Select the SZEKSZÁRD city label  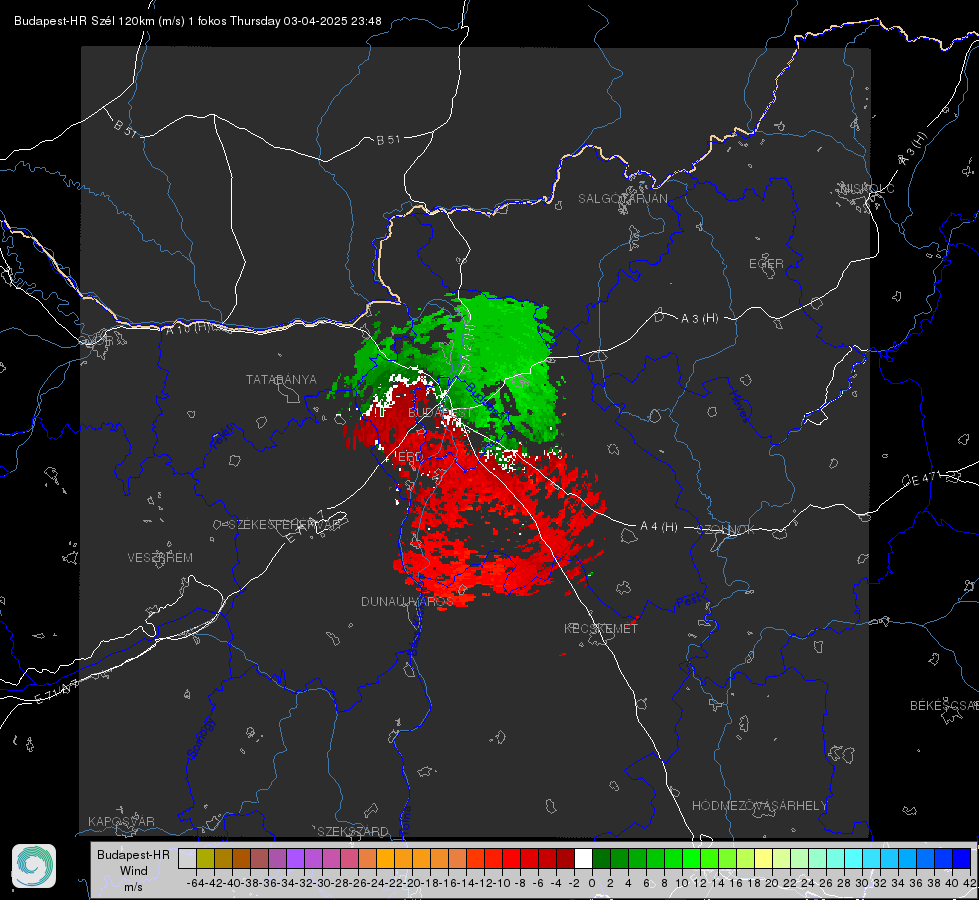pos(353,831)
